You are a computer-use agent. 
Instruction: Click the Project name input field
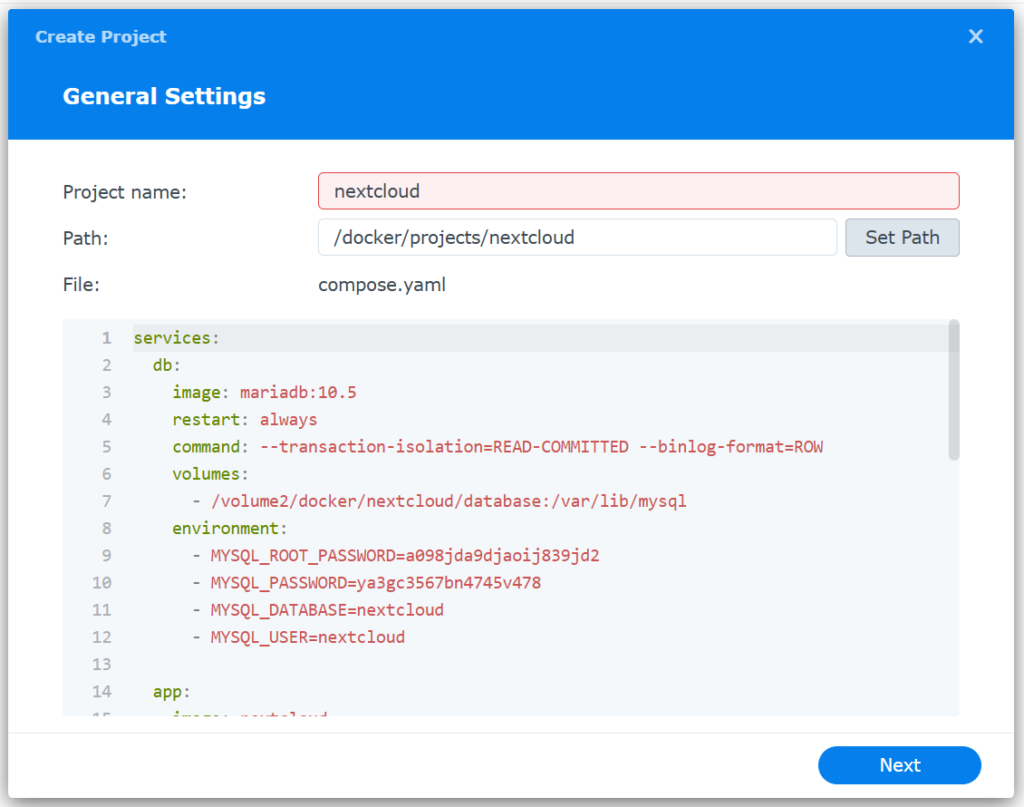(x=638, y=191)
